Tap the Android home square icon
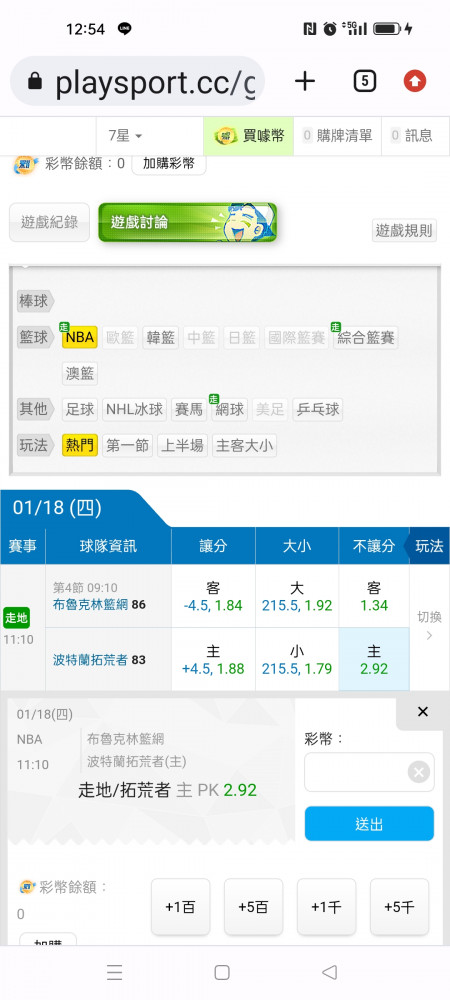Viewport: 450px width, 1000px height. tap(222, 972)
